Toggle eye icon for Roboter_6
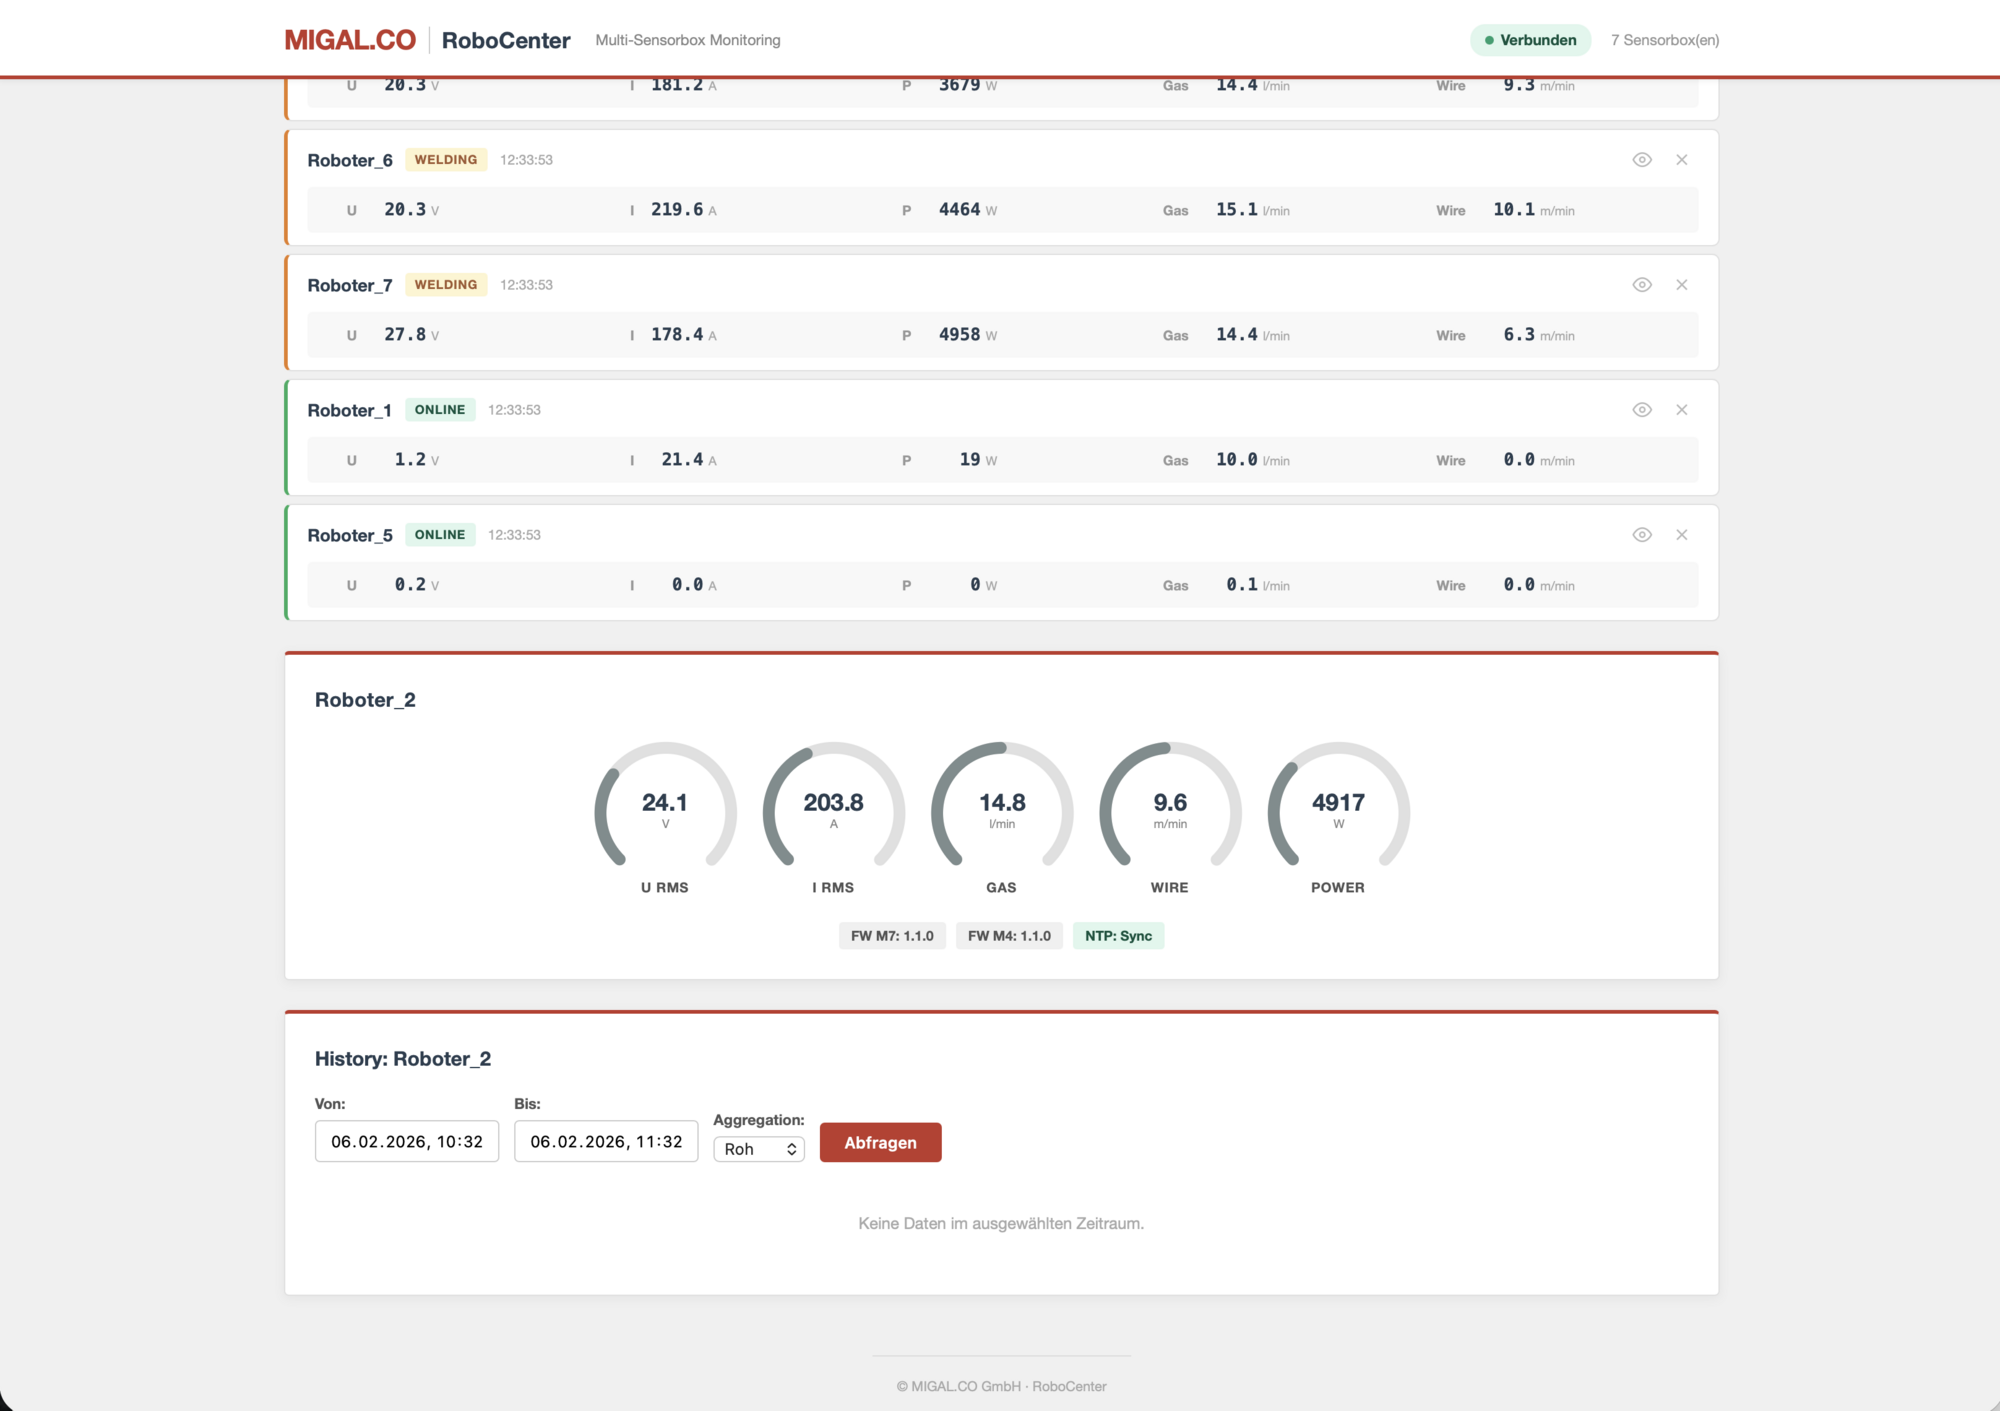This screenshot has width=2000, height=1411. coord(1641,160)
